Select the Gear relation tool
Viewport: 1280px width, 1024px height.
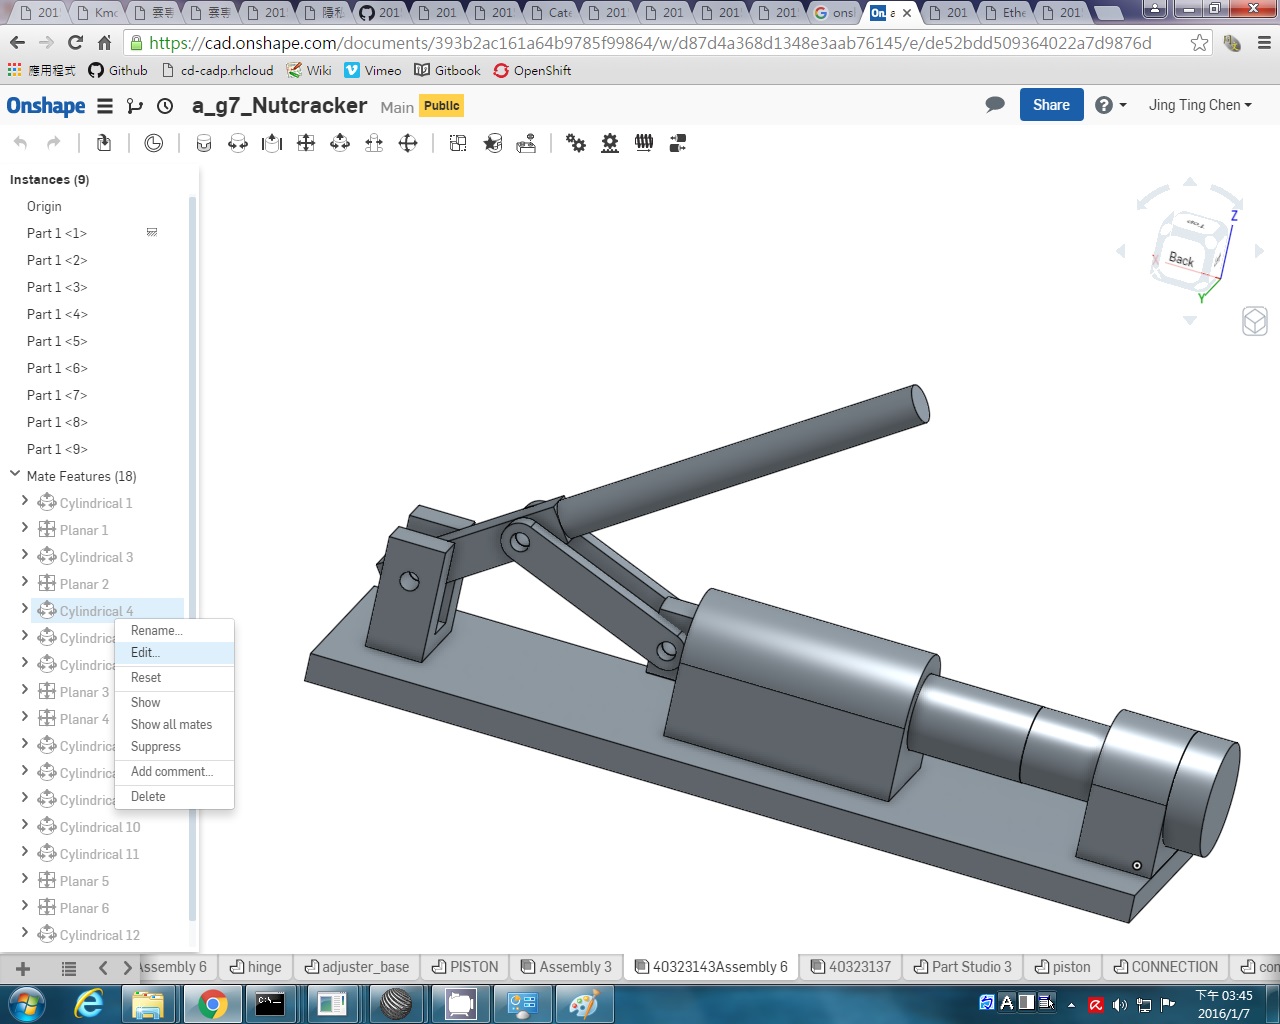[576, 143]
